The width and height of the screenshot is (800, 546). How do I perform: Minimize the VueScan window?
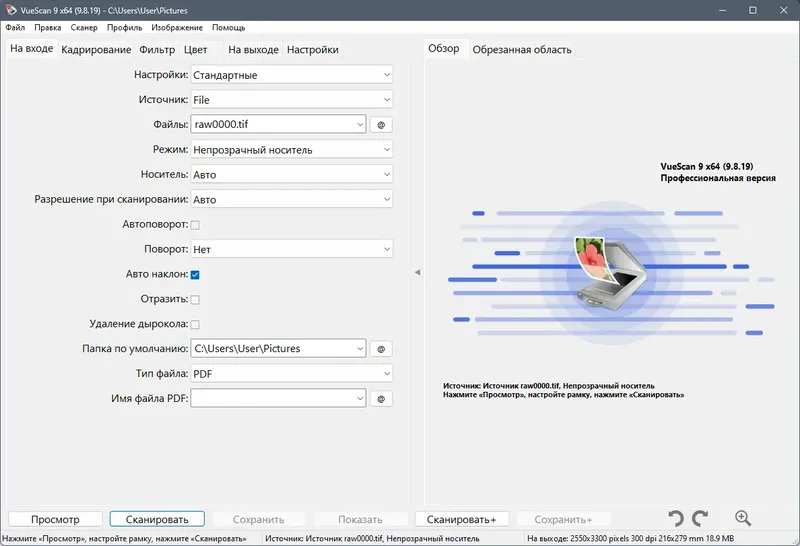point(722,10)
